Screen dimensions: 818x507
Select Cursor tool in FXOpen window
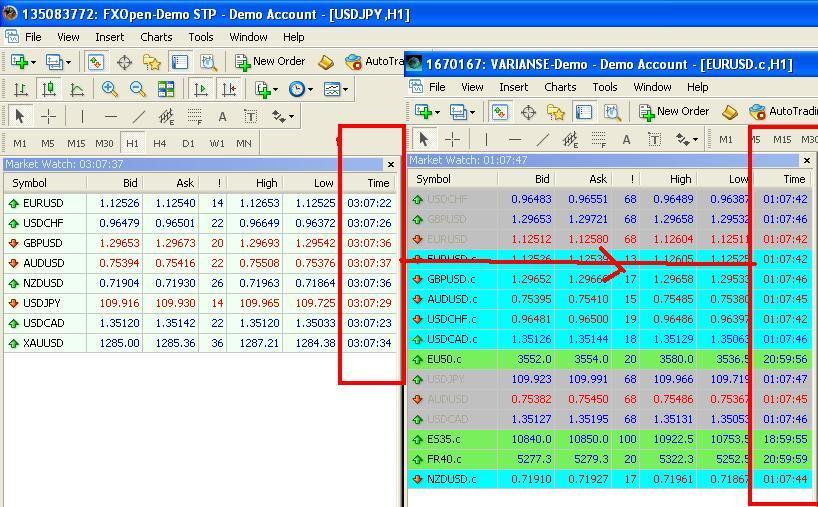[20, 116]
